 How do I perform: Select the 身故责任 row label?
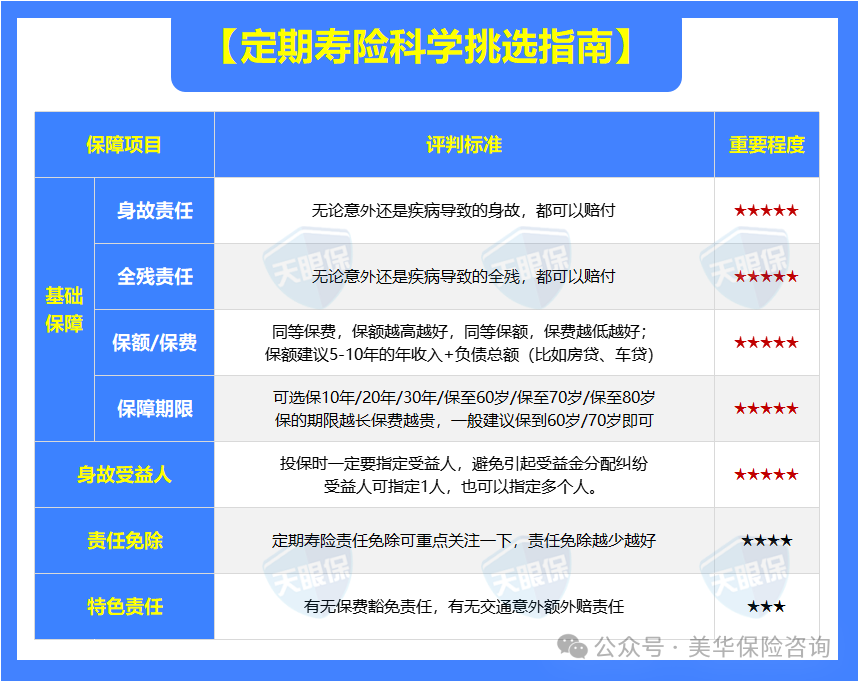[153, 210]
